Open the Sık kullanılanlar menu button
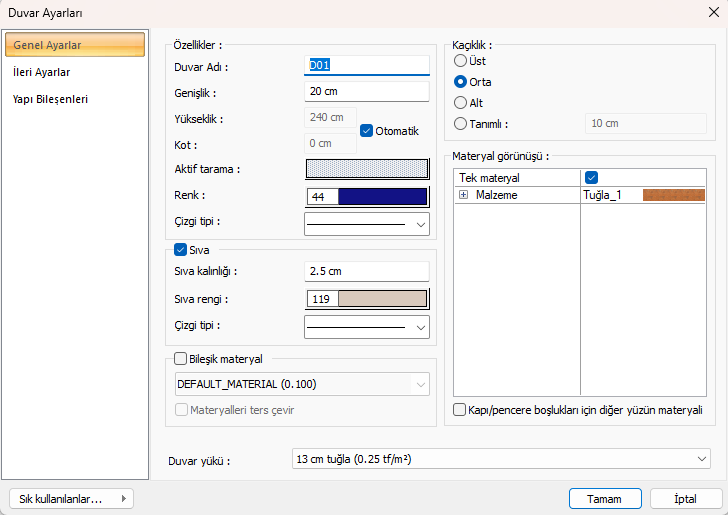The width and height of the screenshot is (728, 515). click(x=70, y=498)
